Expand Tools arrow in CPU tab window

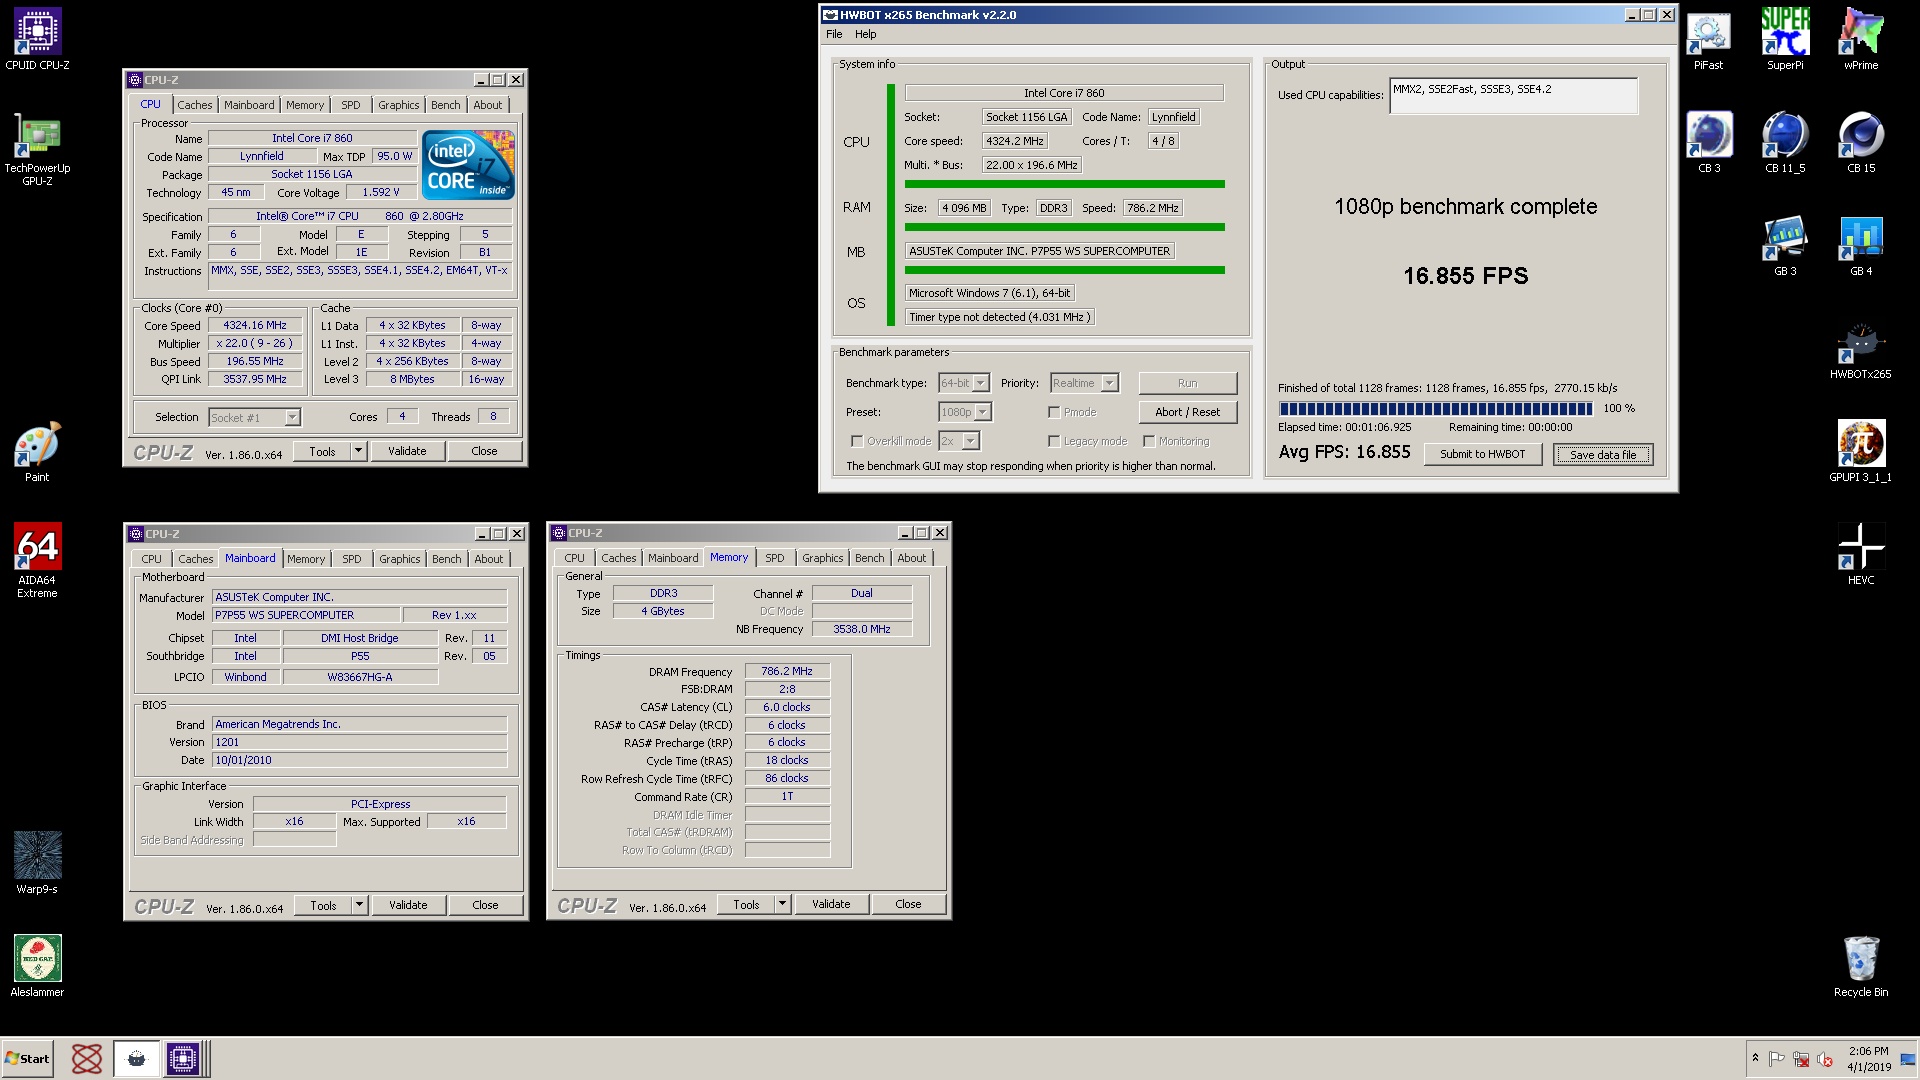point(358,451)
